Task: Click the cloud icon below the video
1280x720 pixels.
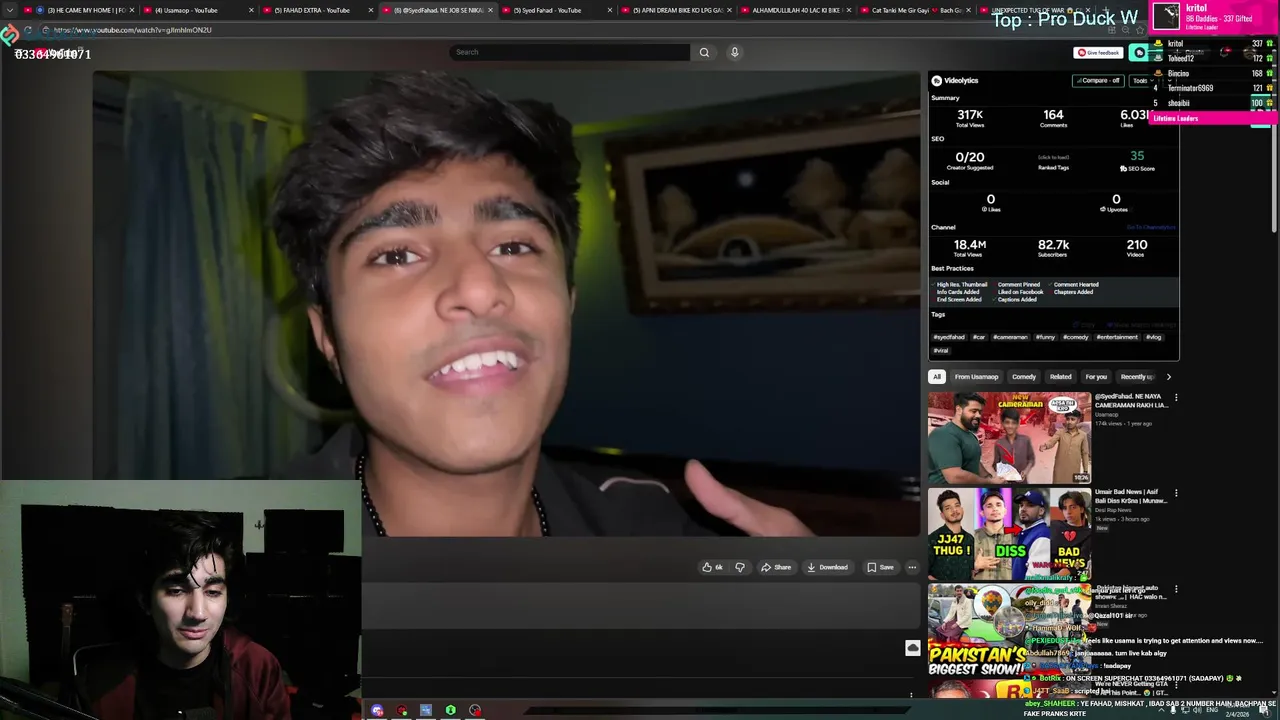Action: point(913,649)
